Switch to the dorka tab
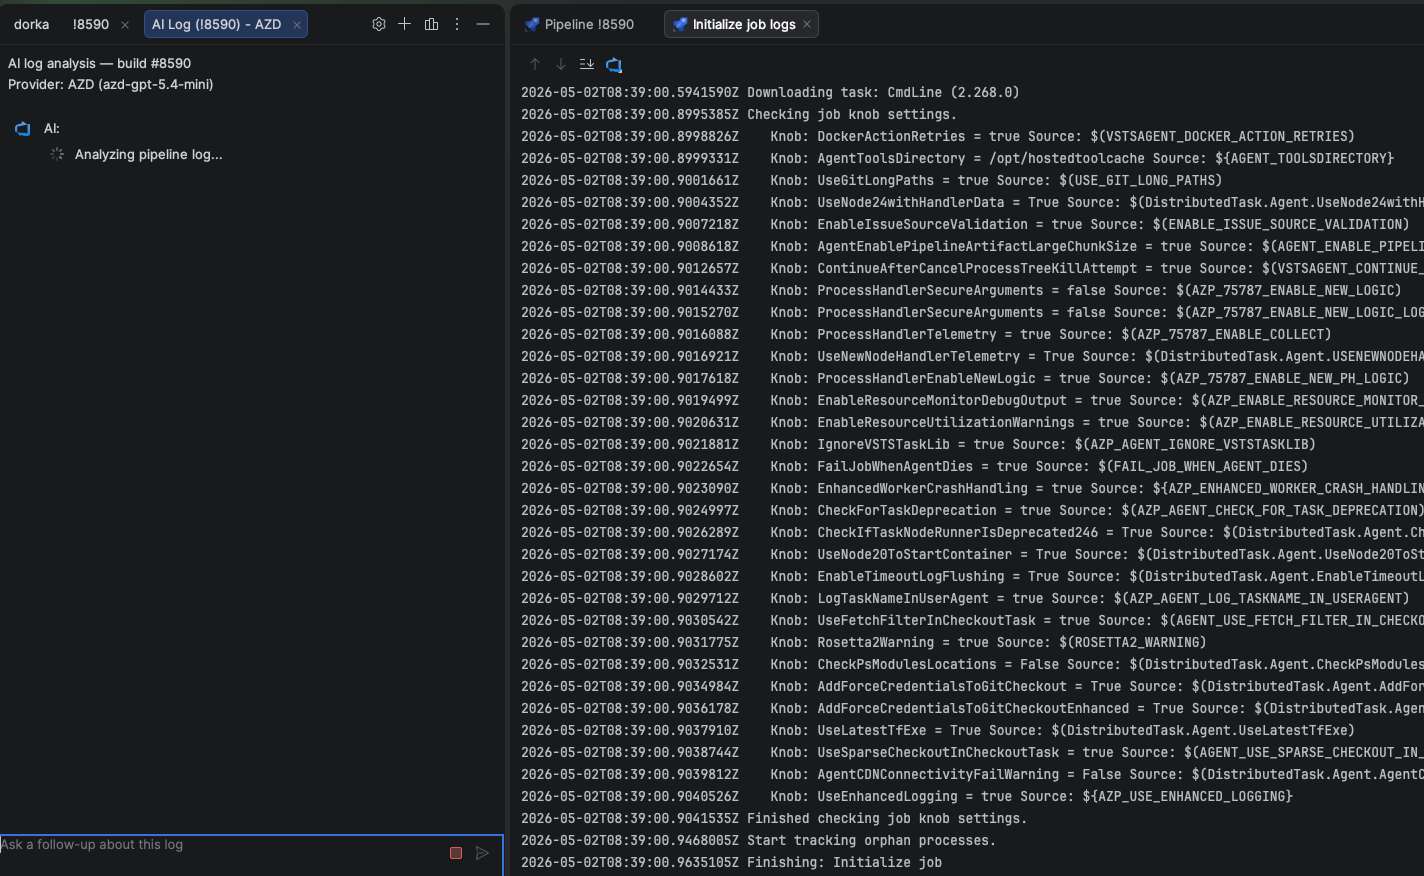Viewport: 1424px width, 876px height. (x=32, y=24)
